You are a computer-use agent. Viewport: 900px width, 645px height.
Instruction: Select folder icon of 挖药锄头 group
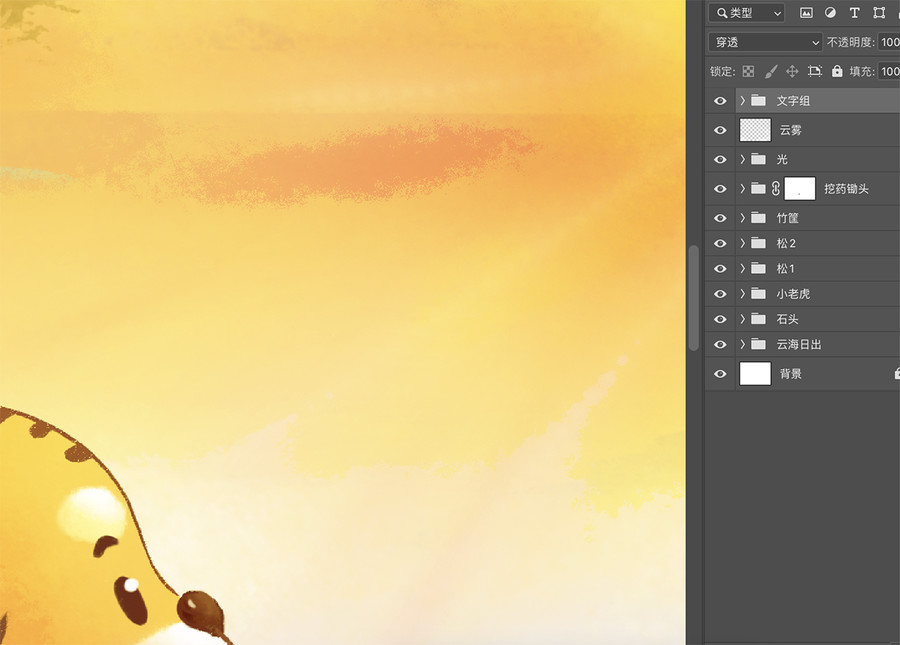click(759, 188)
